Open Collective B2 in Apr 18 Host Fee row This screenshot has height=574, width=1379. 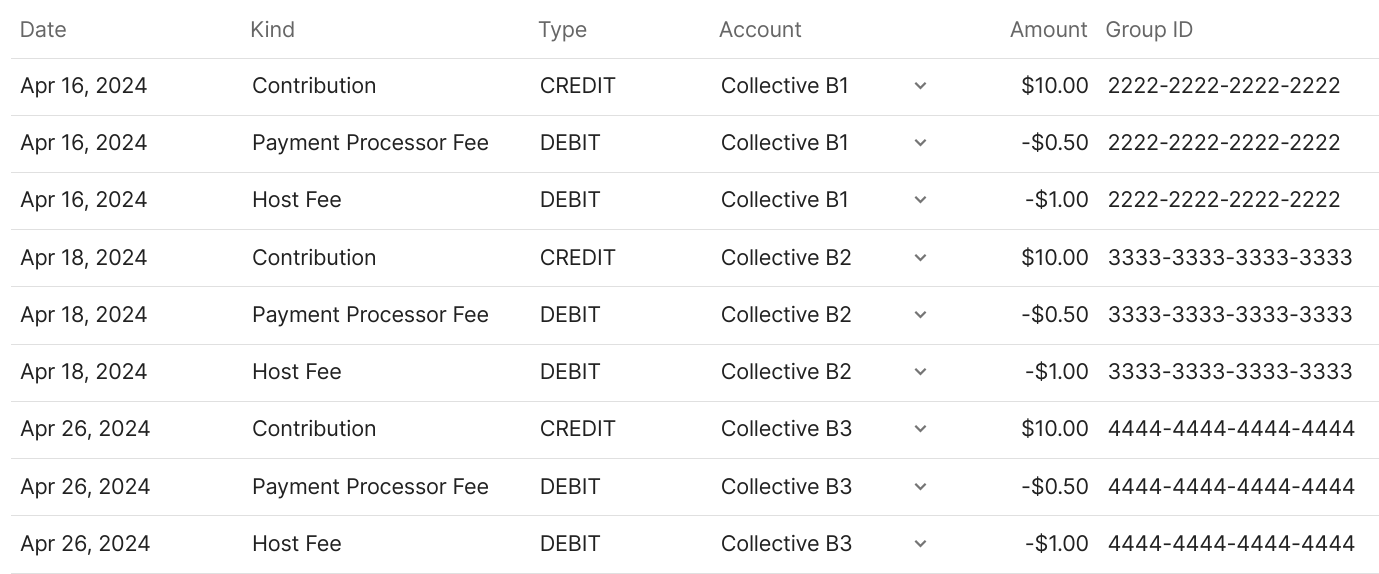786,372
